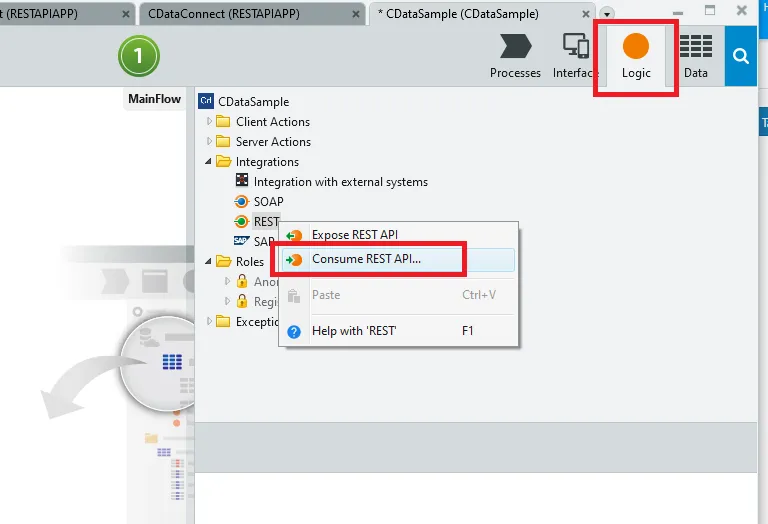The height and width of the screenshot is (524, 768).
Task: Select the CDataSample module root node
Action: tap(253, 101)
